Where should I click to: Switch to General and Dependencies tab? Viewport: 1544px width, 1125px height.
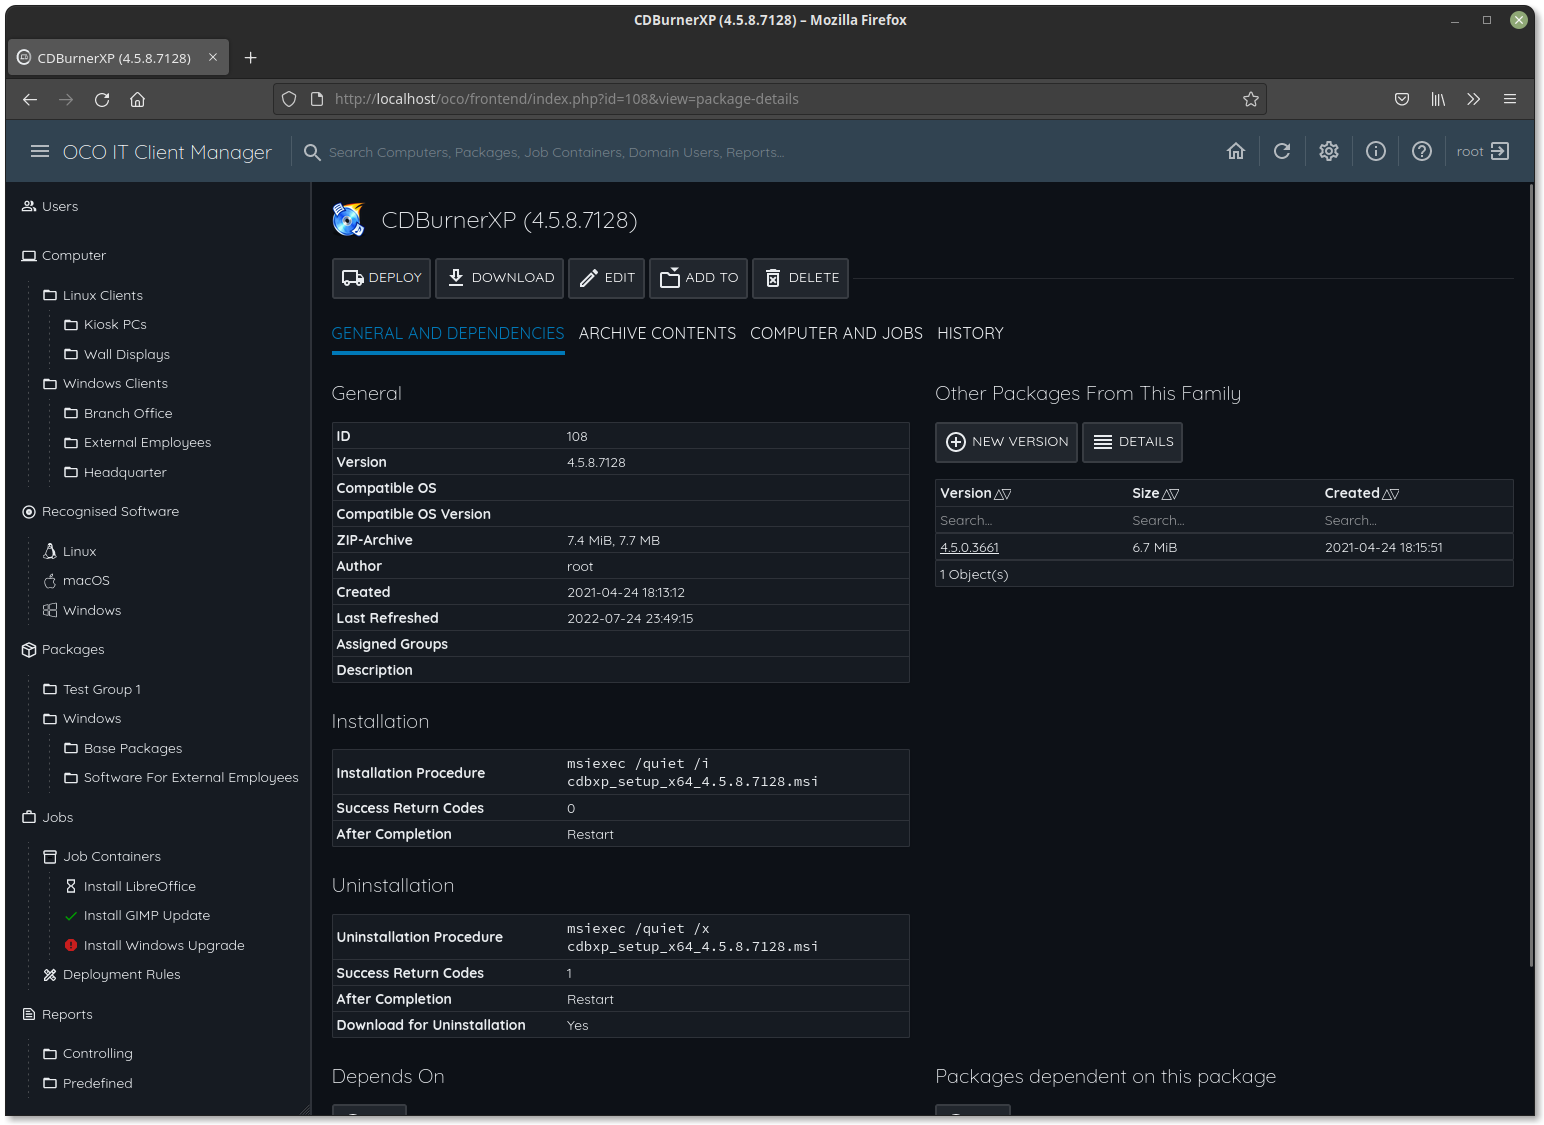448,334
